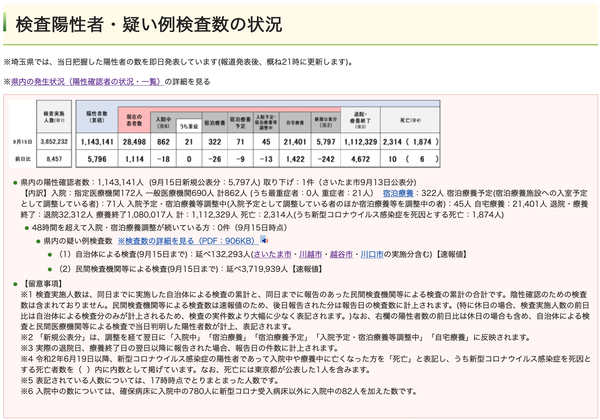This screenshot has width=600, height=420.
Task: Click the −242 cell in the 前日比 row
Action: pos(326,159)
